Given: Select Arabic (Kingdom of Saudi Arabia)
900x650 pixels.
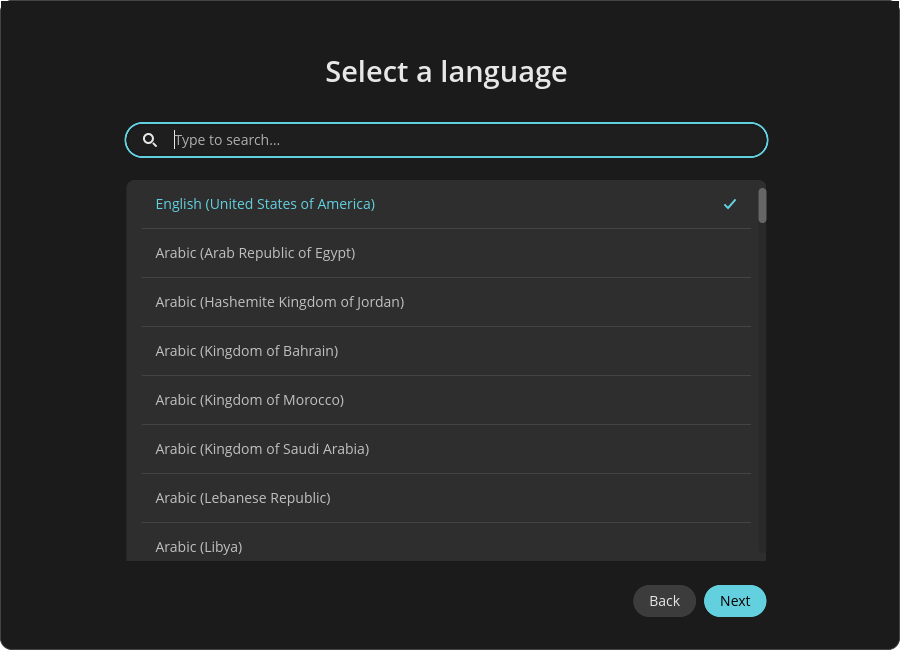Looking at the screenshot, I should [262, 449].
